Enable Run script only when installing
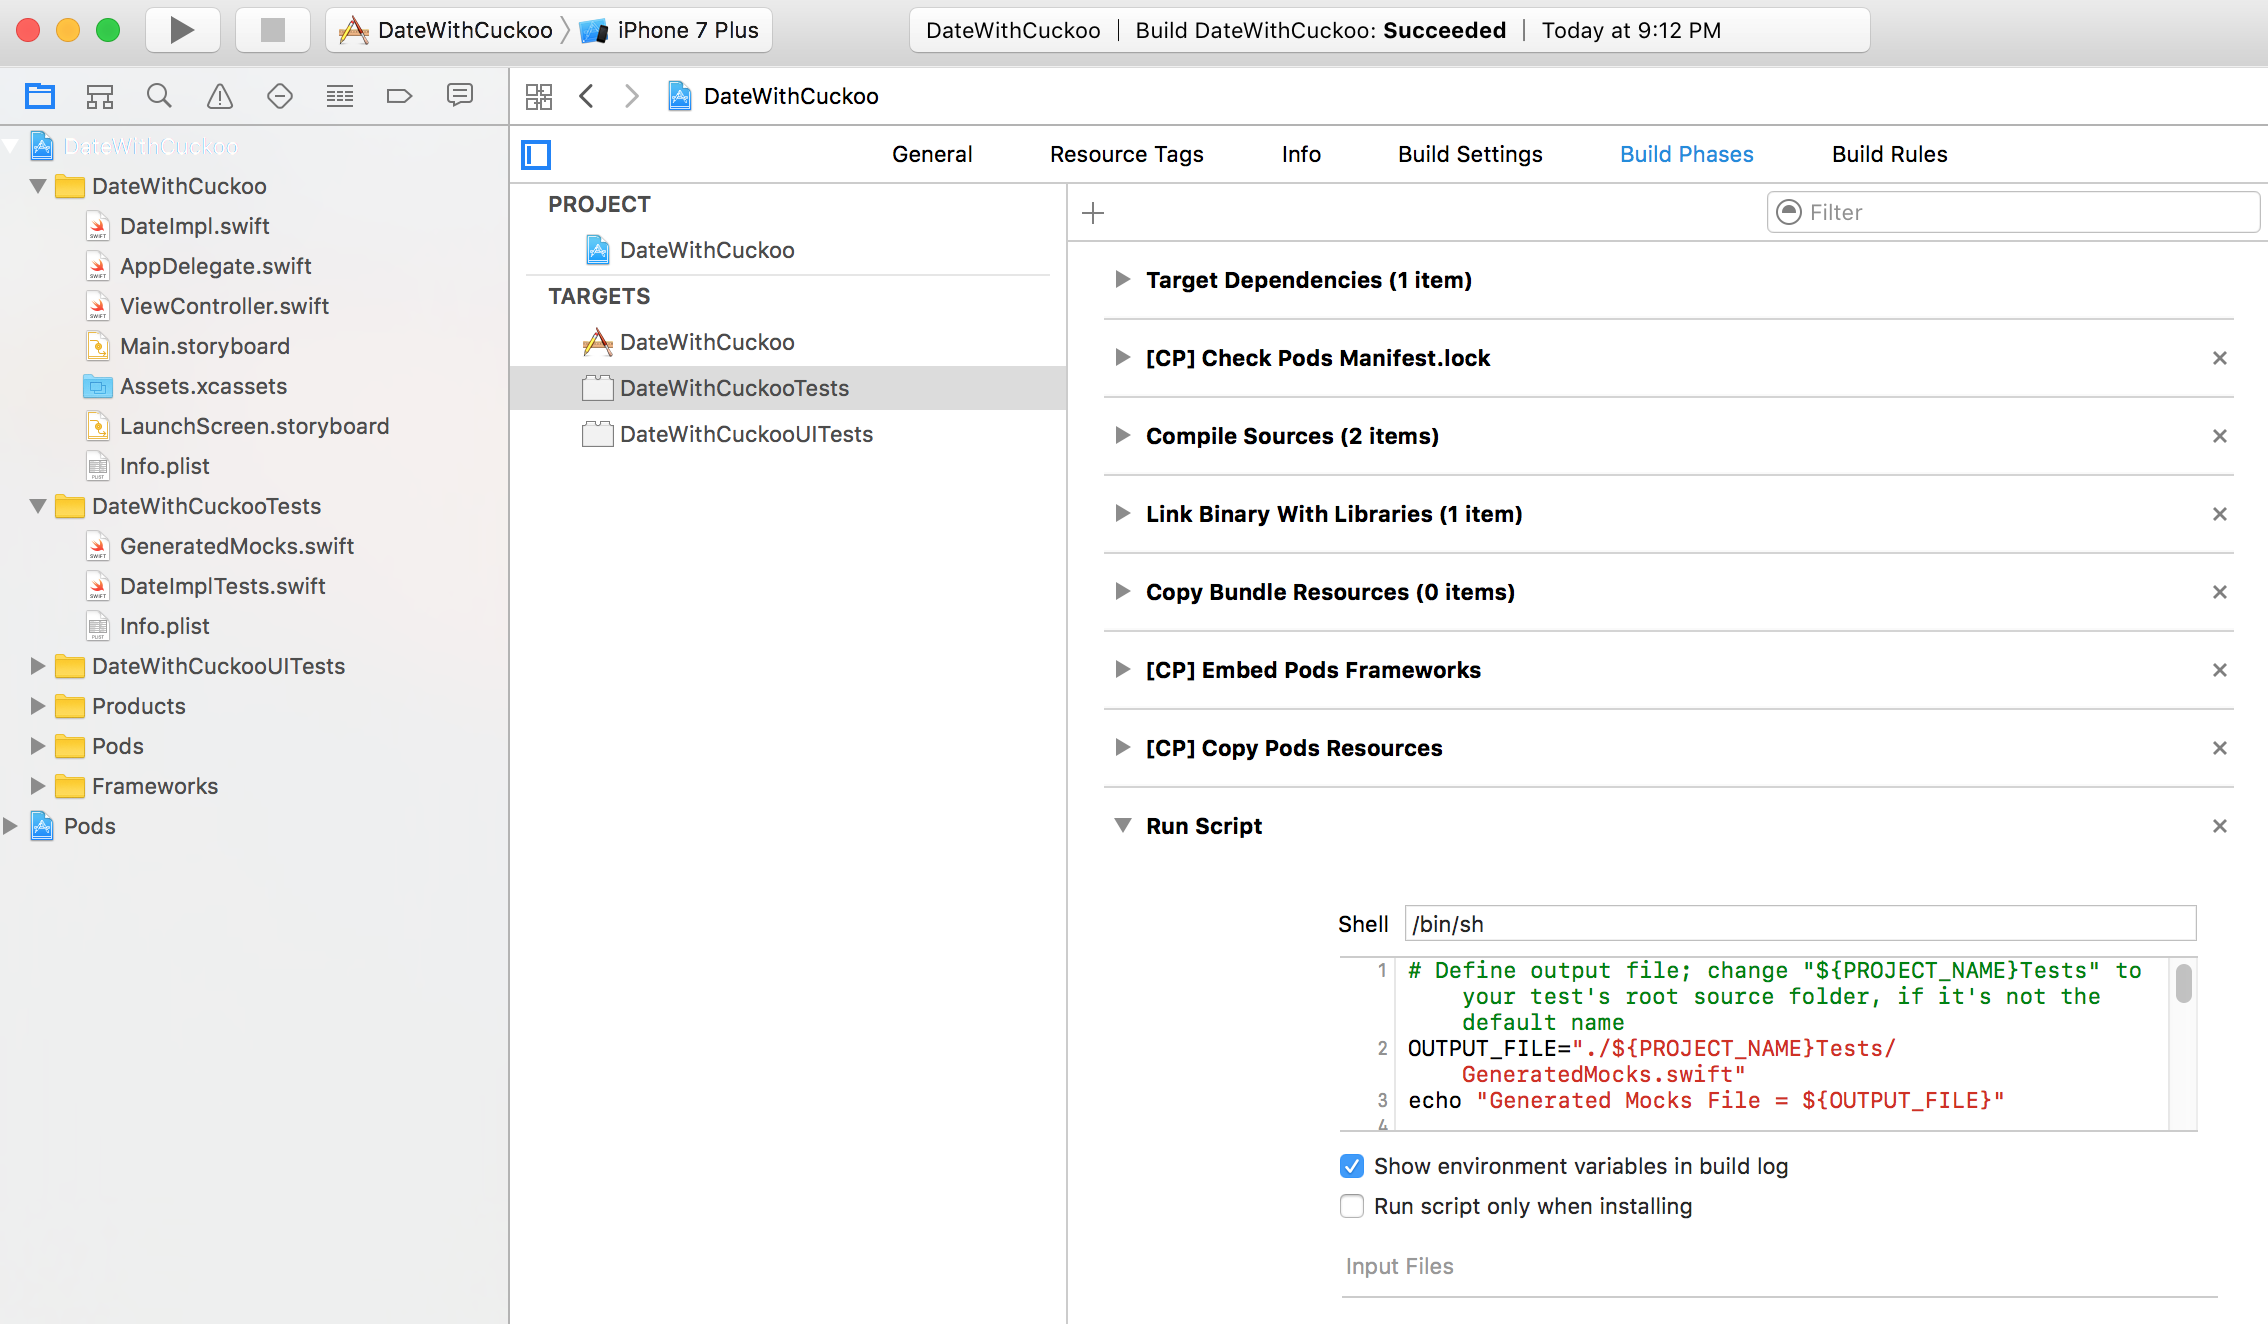The height and width of the screenshot is (1324, 2268). pos(1352,1206)
